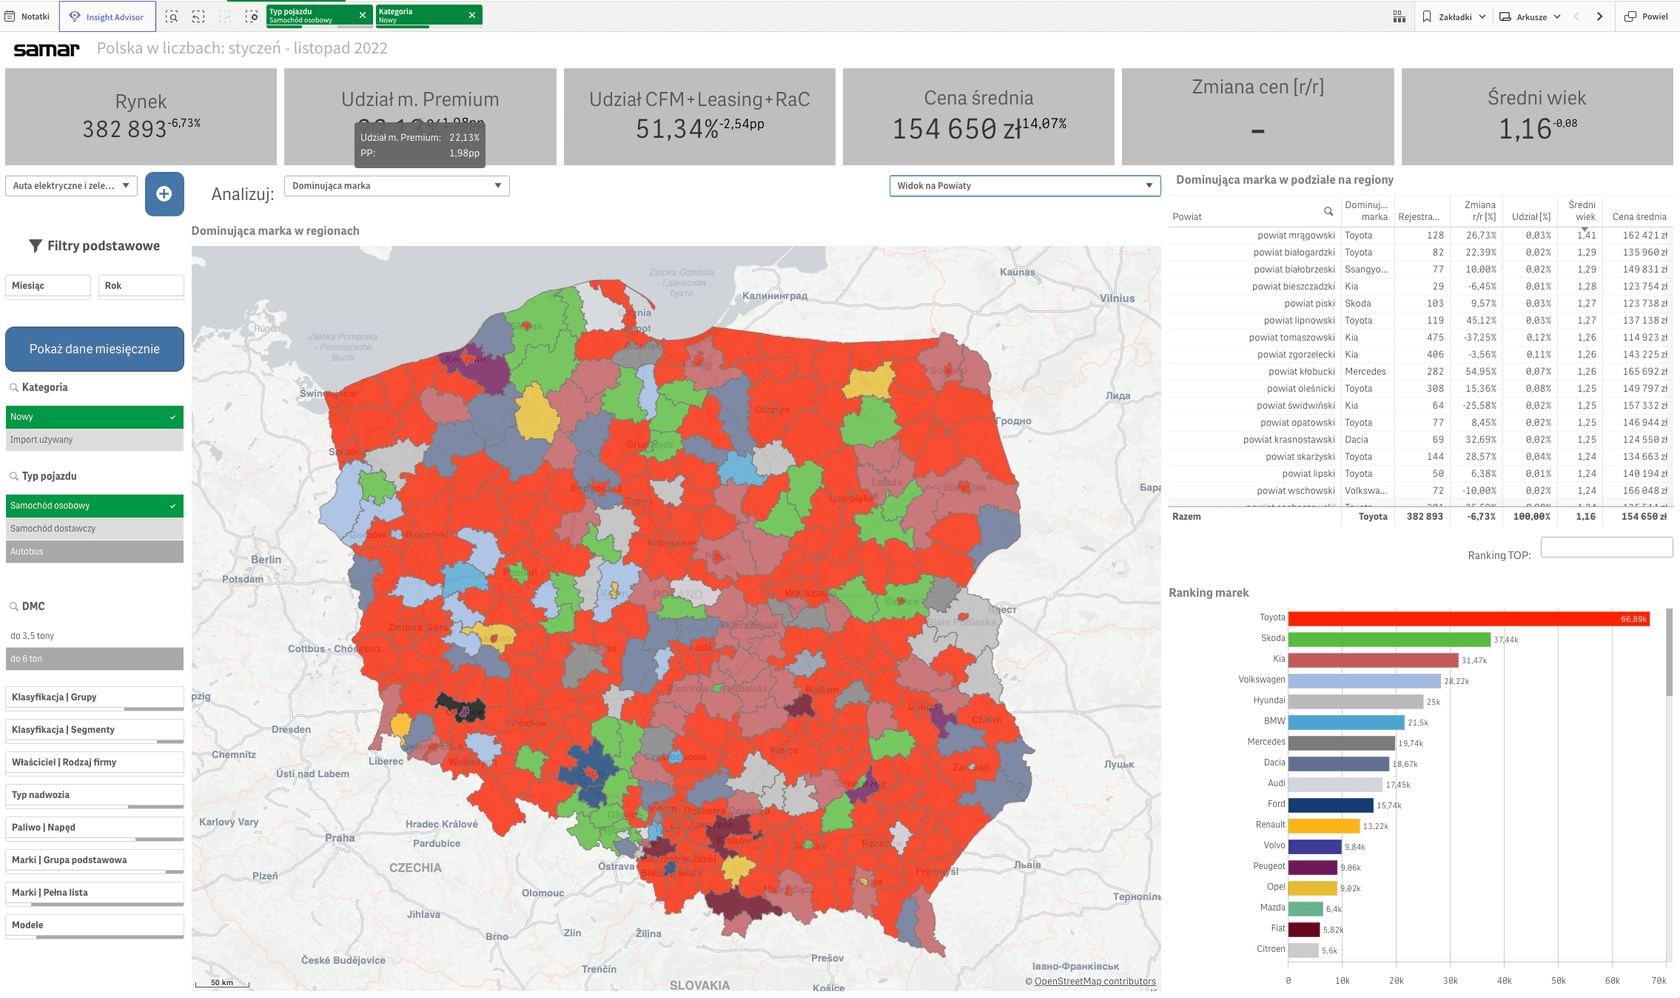Open the Modele filter

[95, 925]
